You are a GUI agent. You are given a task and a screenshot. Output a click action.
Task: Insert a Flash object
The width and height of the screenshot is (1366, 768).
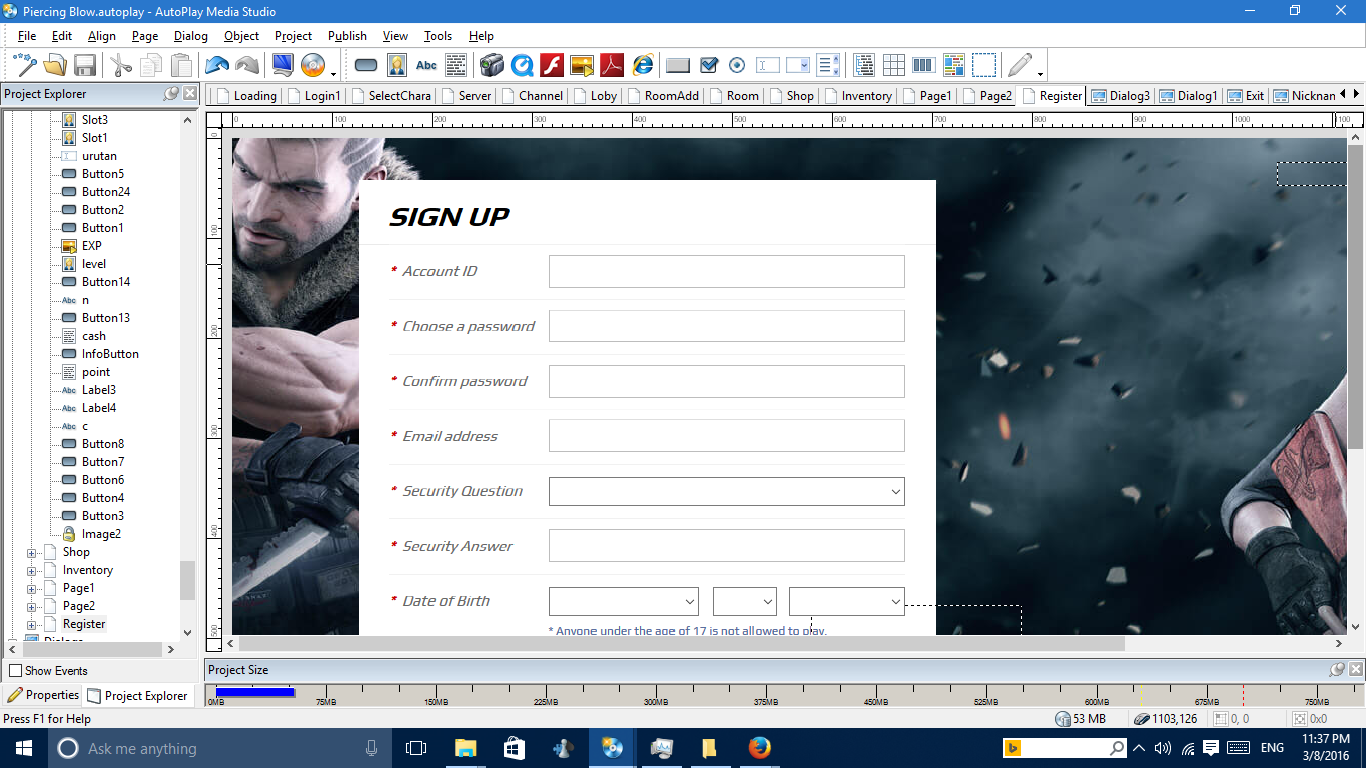pyautogui.click(x=552, y=66)
